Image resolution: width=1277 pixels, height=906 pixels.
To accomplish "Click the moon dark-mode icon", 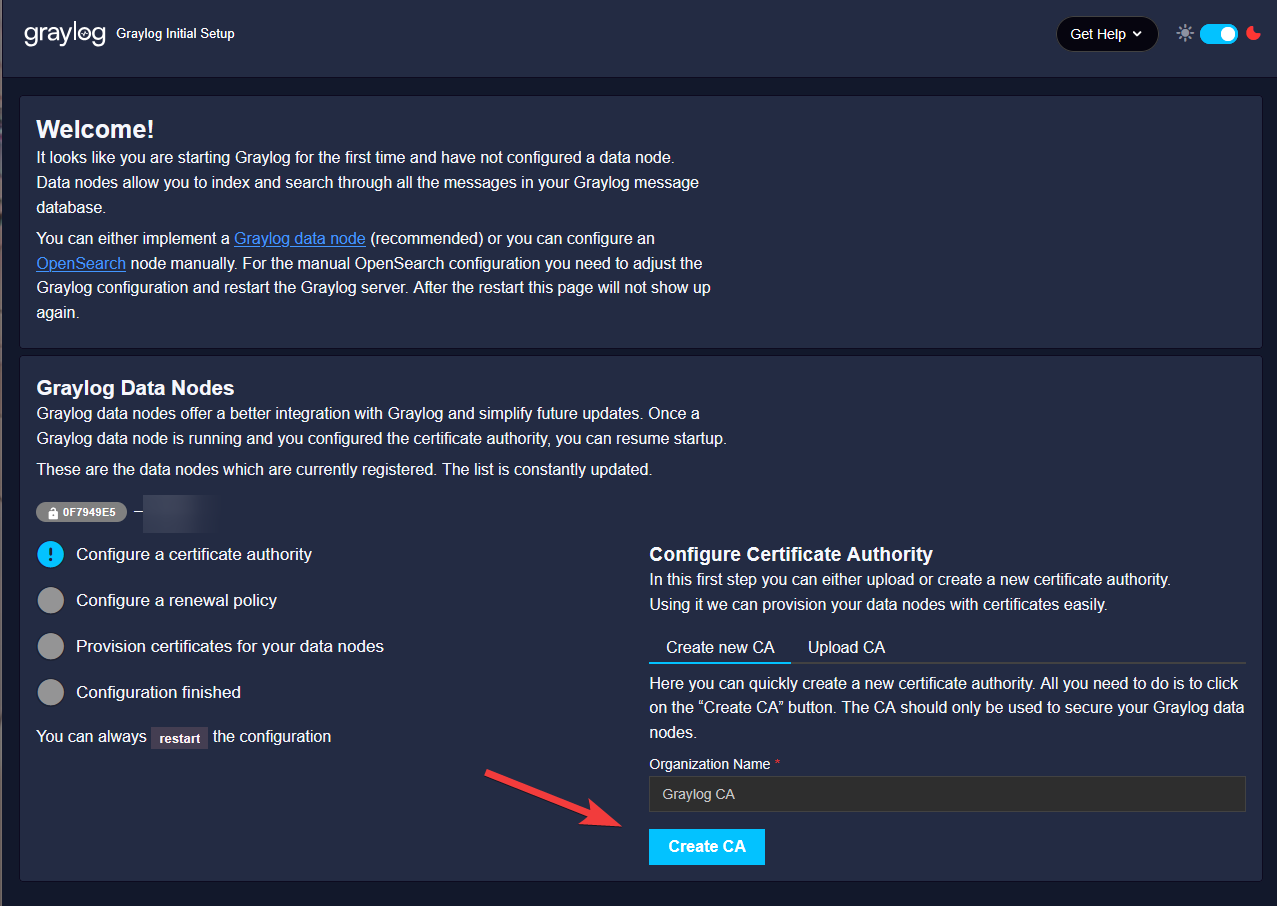I will (1254, 34).
